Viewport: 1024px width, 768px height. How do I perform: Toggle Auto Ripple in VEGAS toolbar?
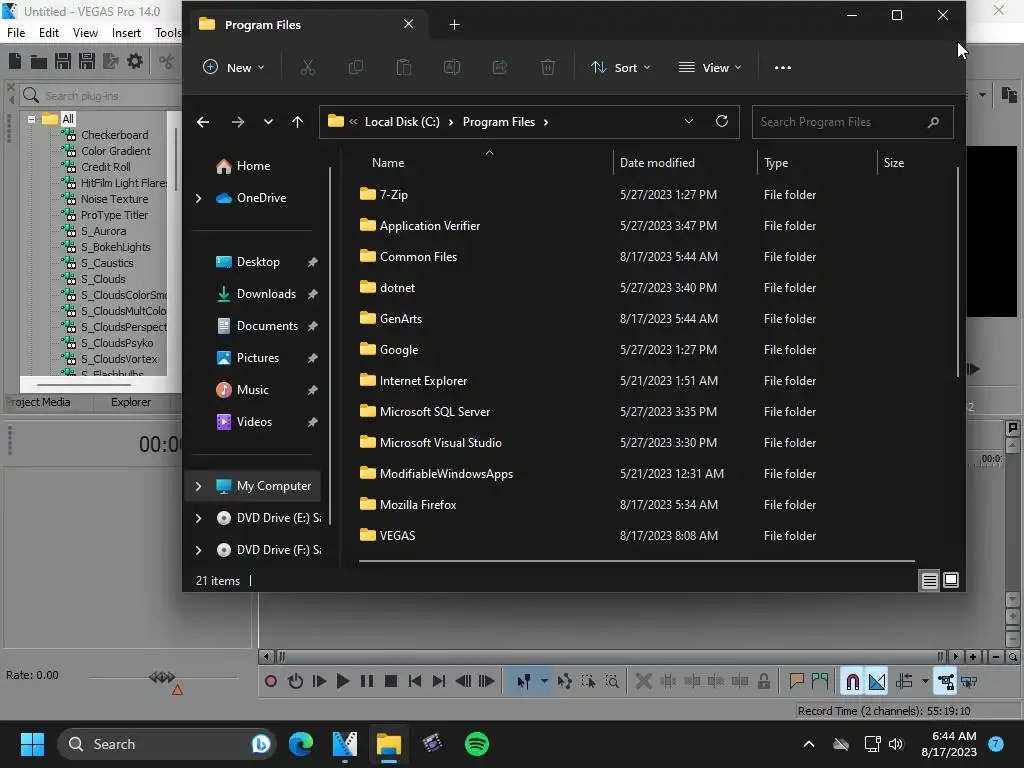click(904, 682)
